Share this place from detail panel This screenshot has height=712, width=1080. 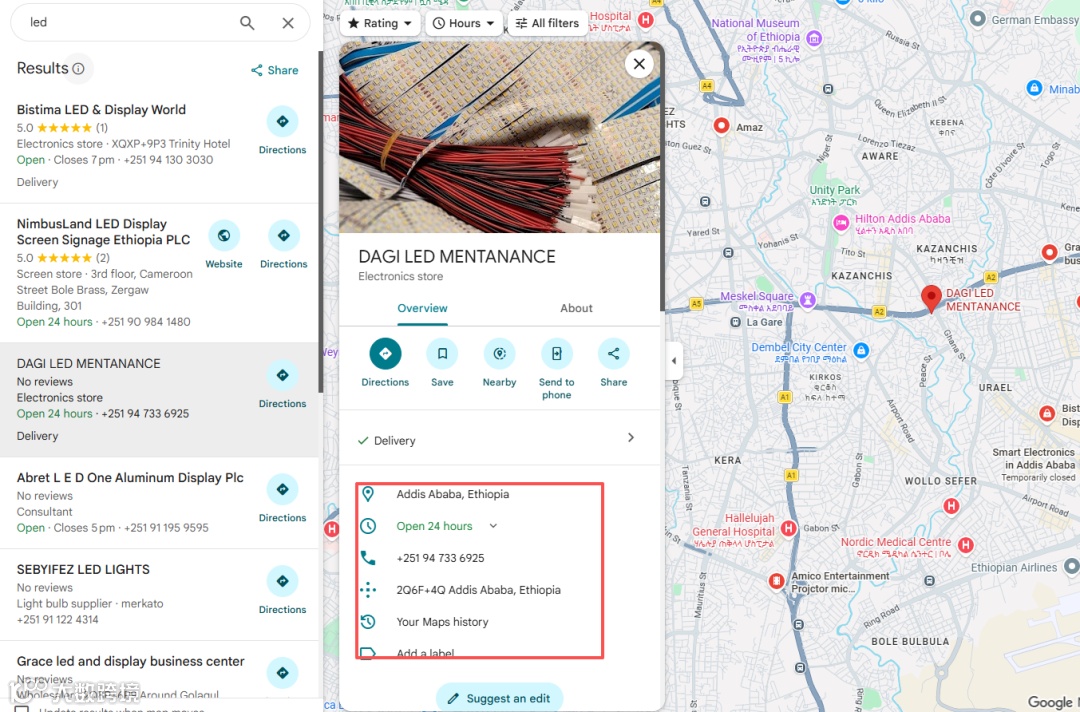pos(613,363)
